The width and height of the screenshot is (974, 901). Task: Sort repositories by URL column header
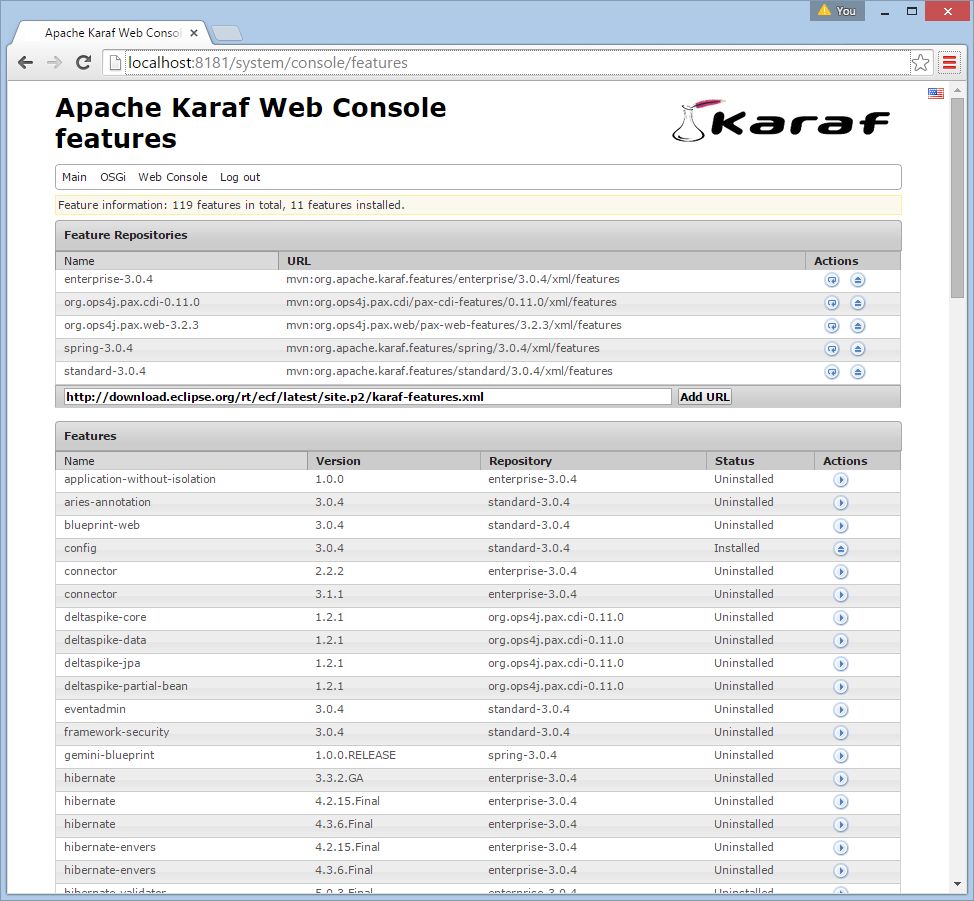coord(542,261)
